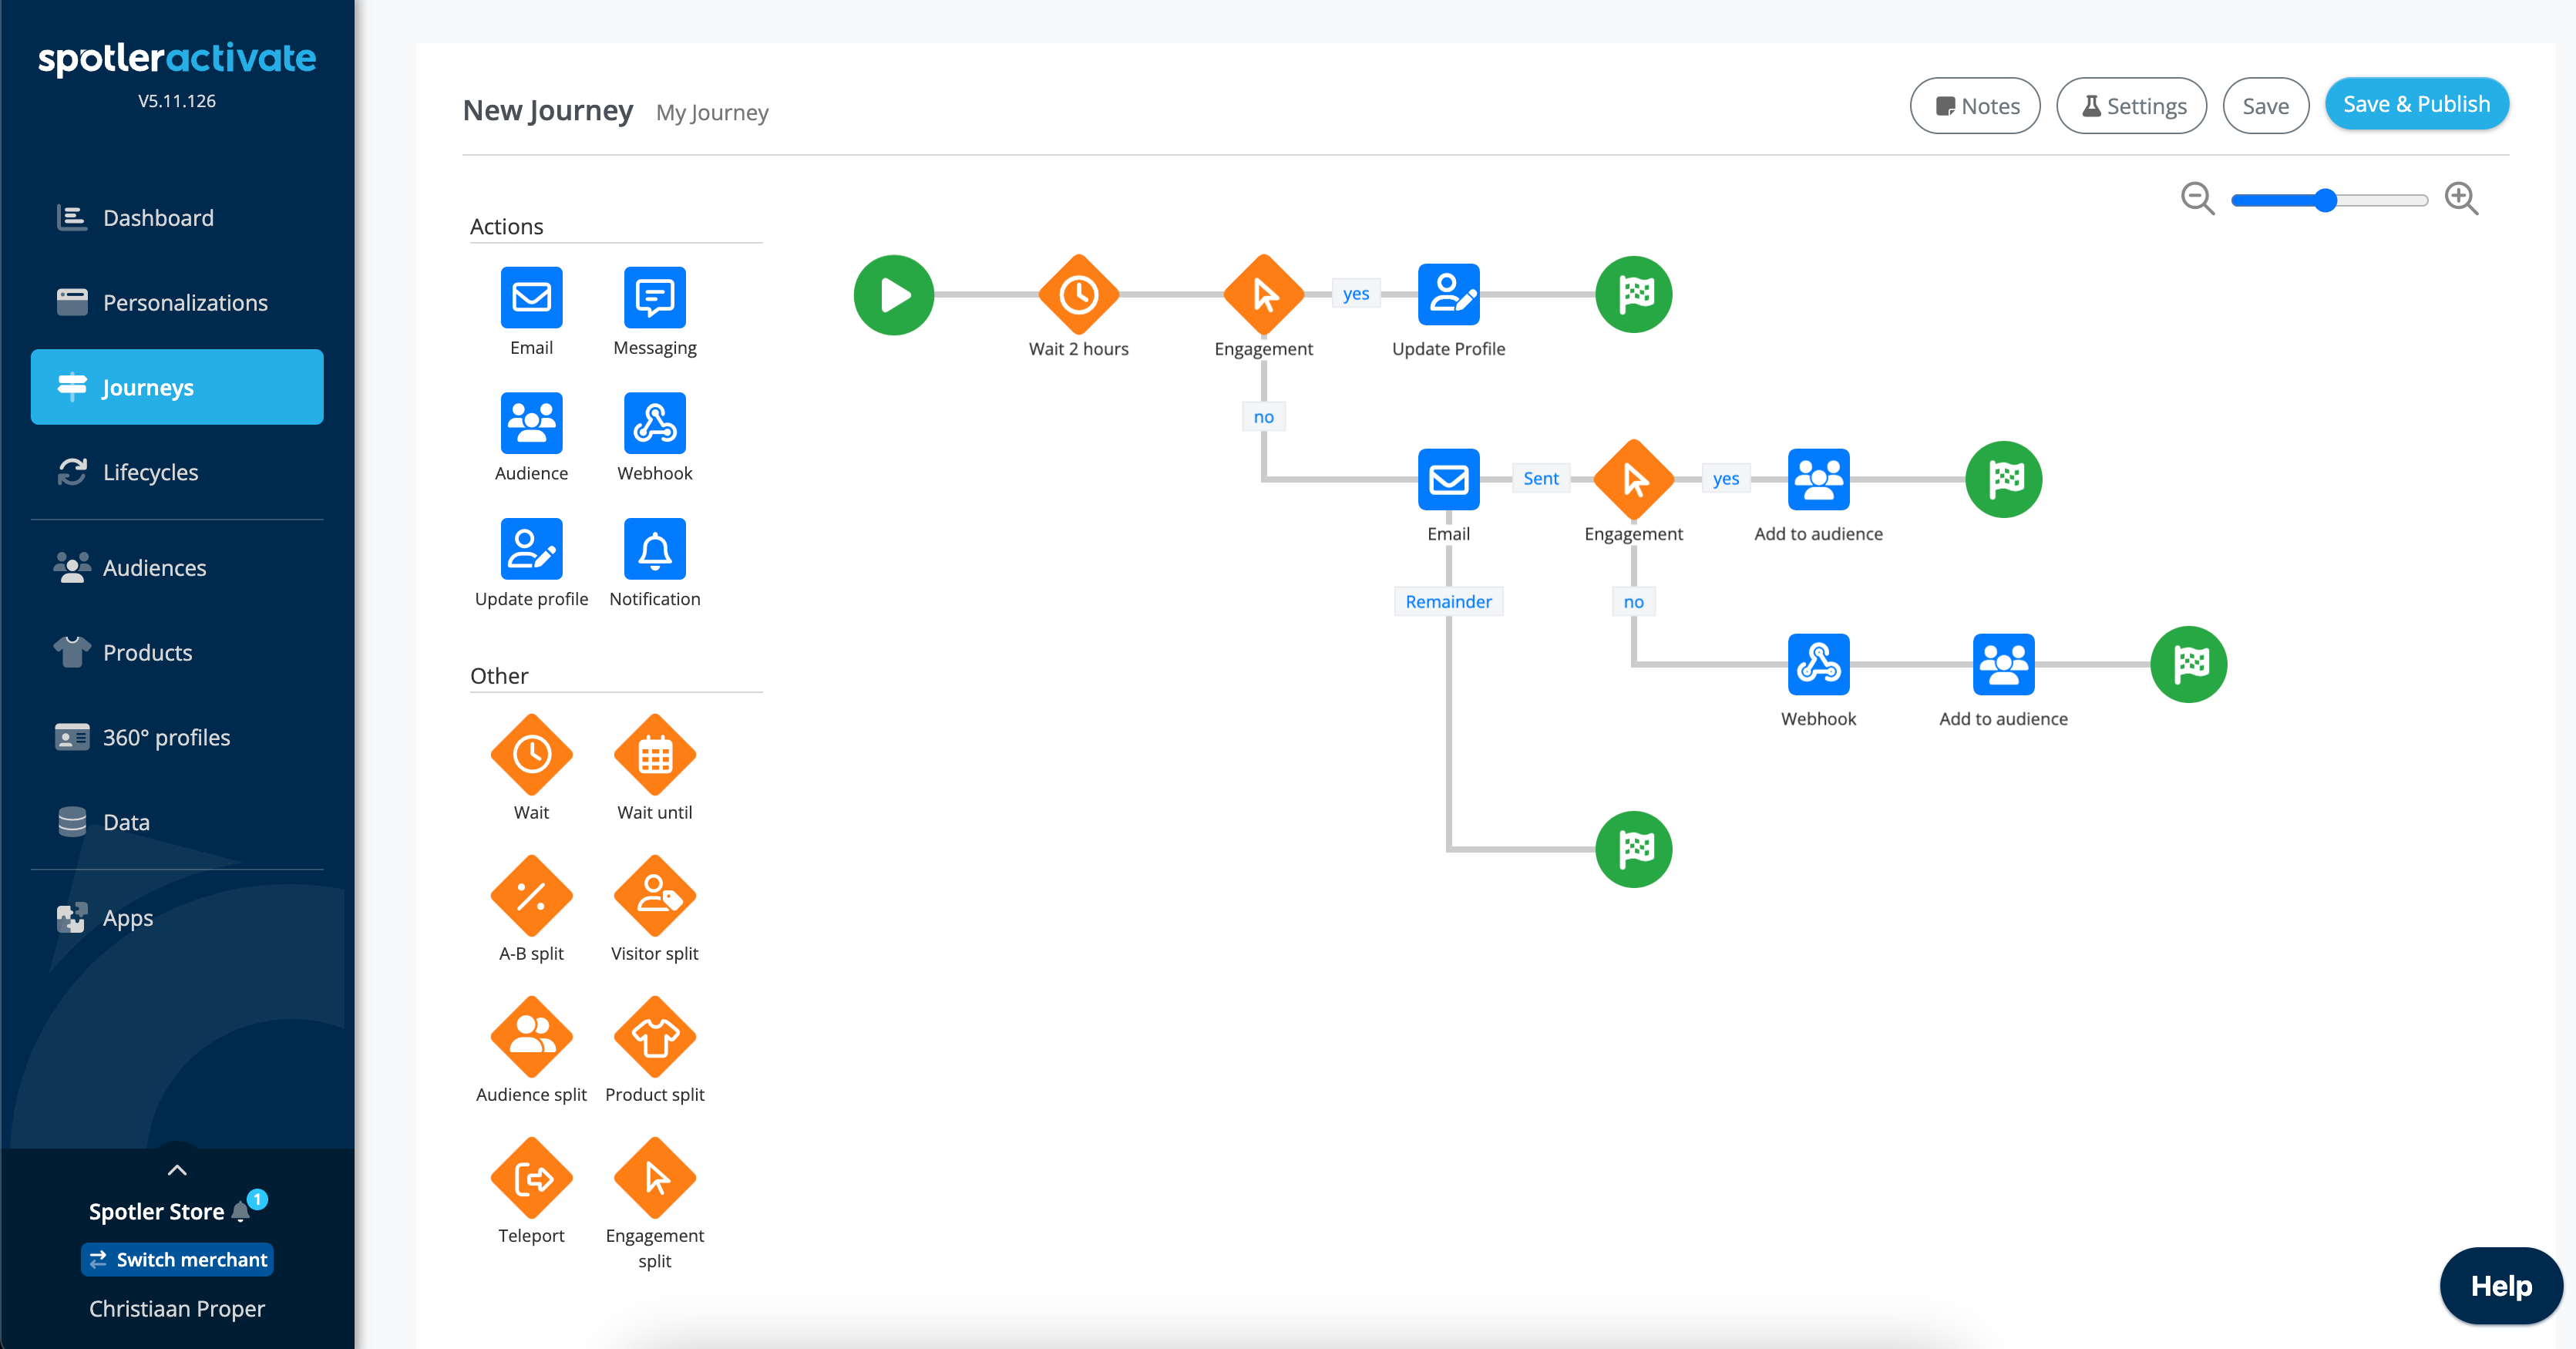The image size is (2576, 1349).
Task: Click Save & Publish
Action: 2416,104
